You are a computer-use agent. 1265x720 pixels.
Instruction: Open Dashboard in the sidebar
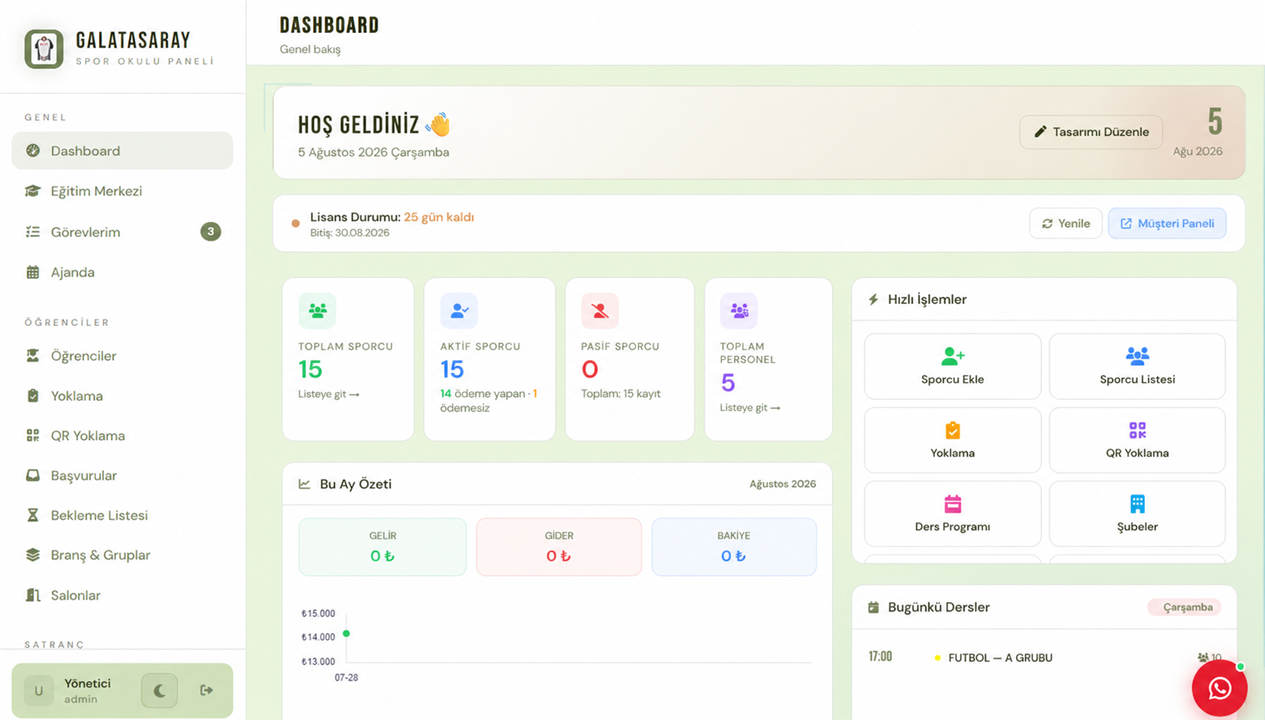click(x=122, y=151)
